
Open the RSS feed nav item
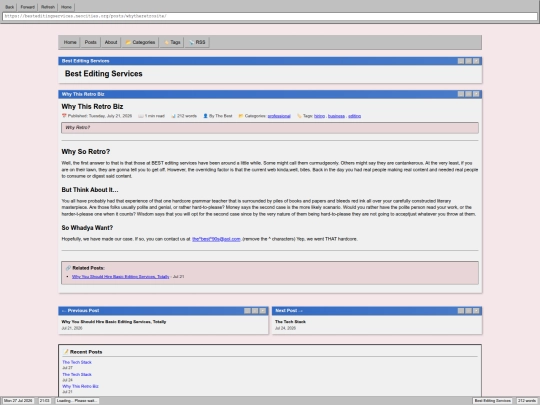[197, 42]
